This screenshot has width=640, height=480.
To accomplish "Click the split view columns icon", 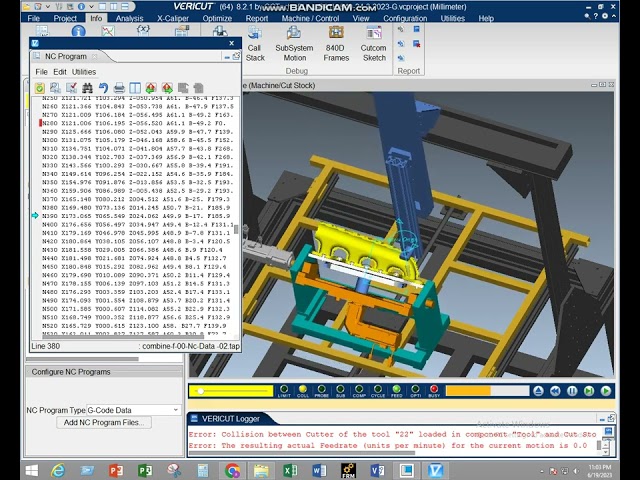I will point(135,88).
